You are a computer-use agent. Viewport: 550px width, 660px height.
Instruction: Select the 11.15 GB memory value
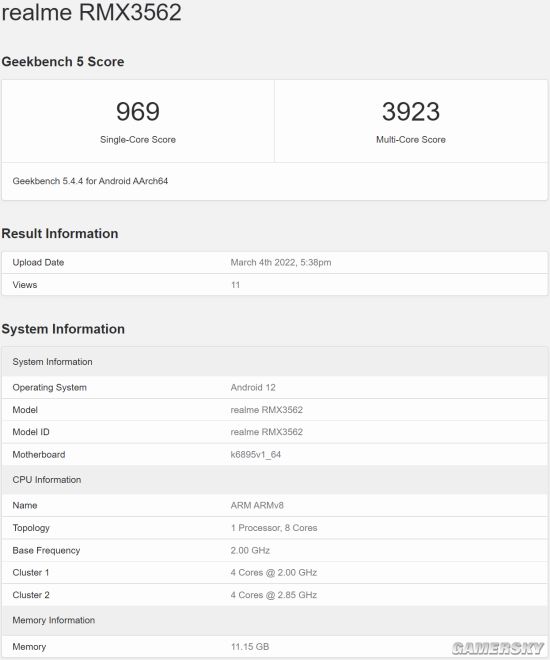pos(250,647)
